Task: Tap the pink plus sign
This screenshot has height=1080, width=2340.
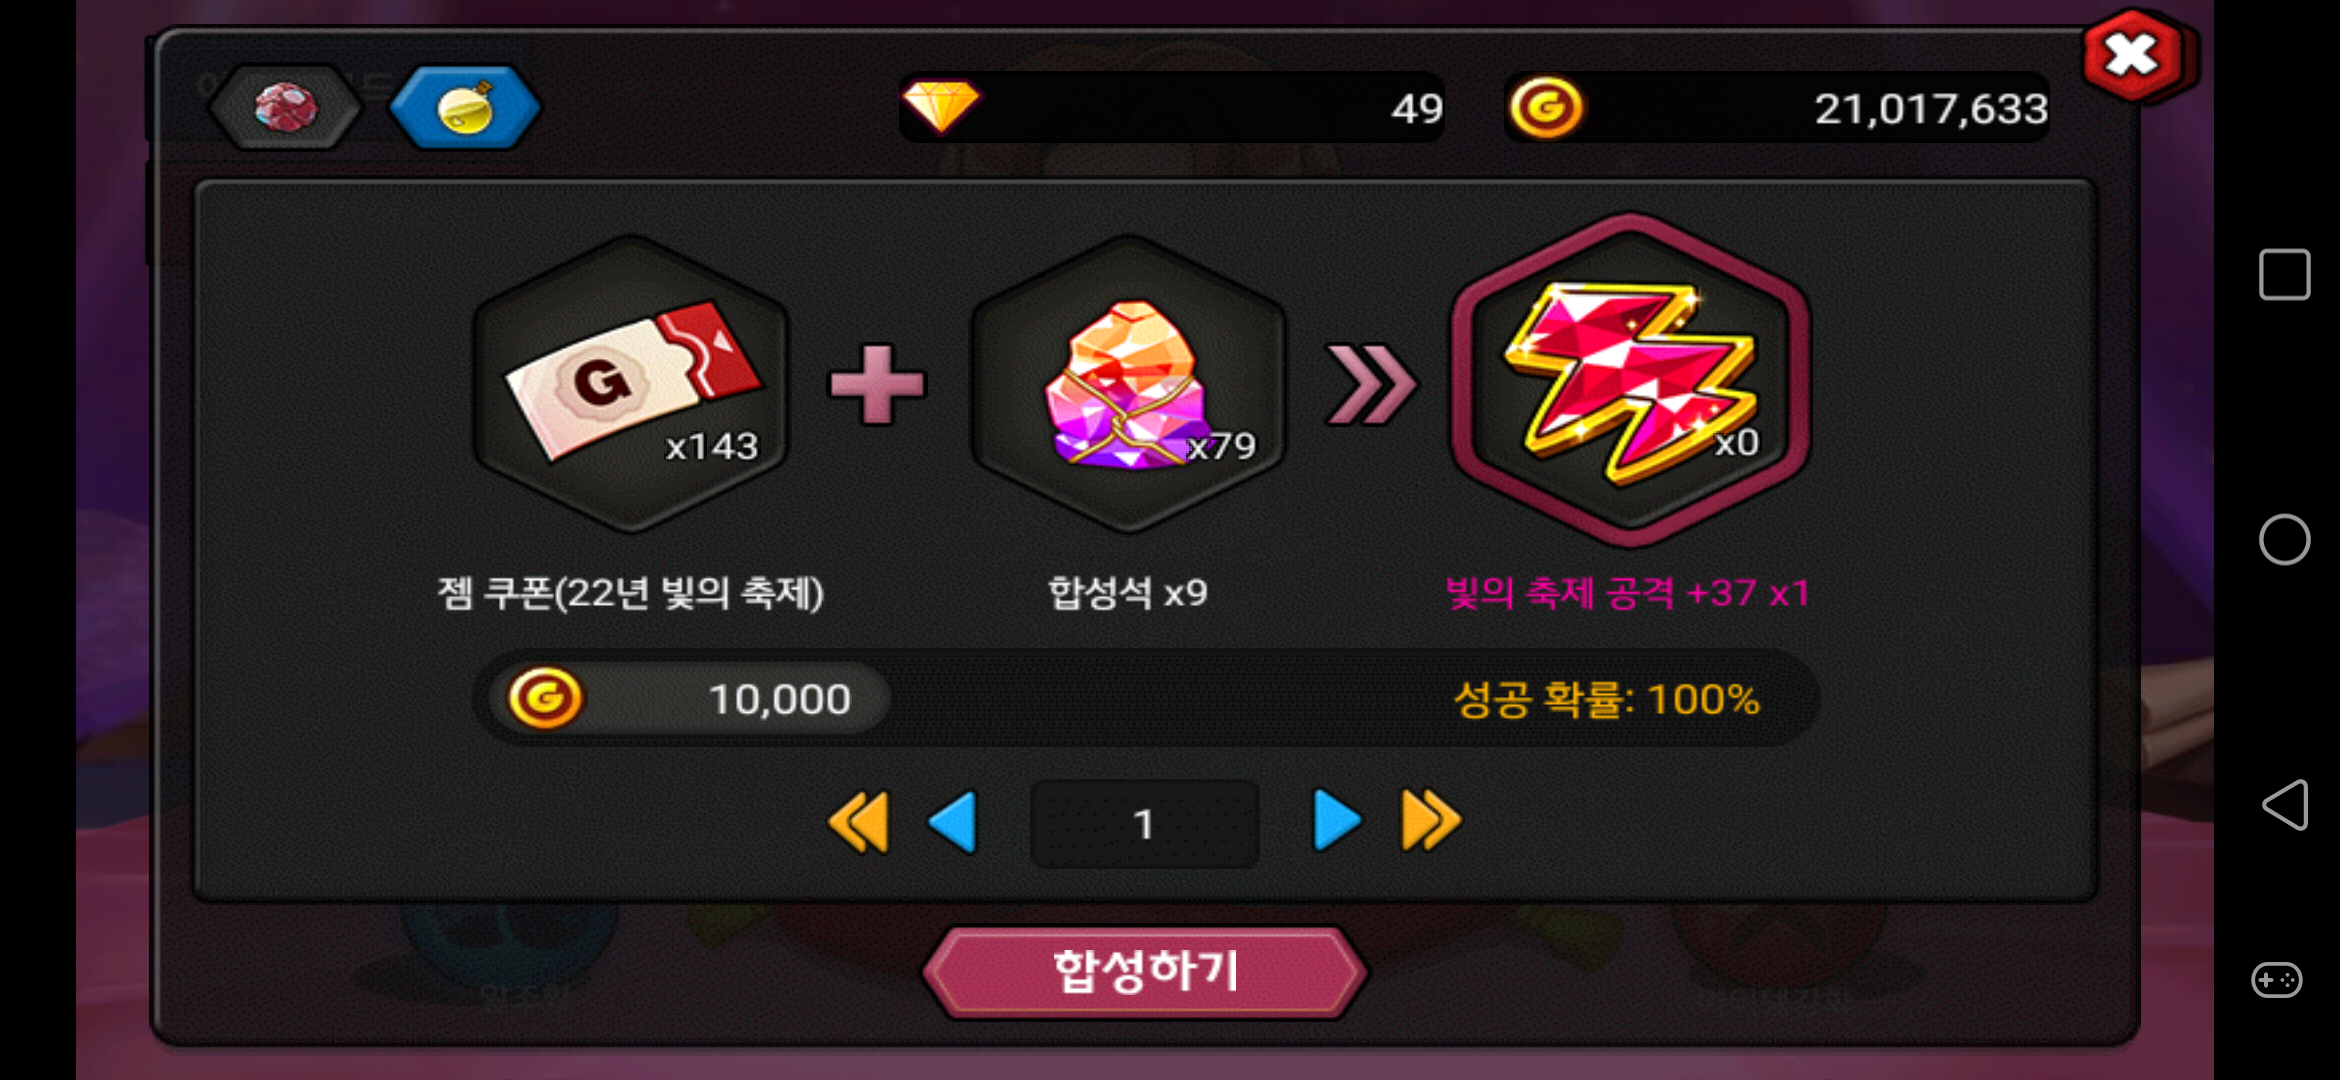Action: (x=878, y=385)
